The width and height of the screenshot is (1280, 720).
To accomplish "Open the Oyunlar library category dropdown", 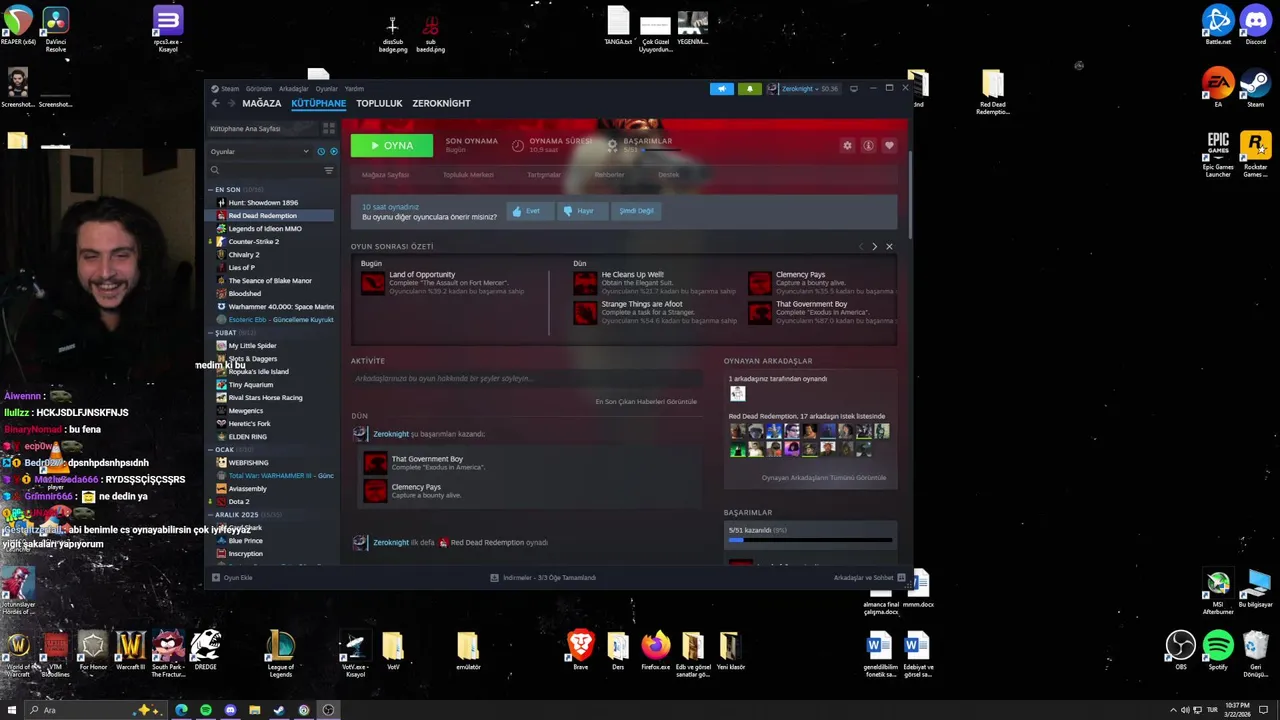I will point(260,151).
